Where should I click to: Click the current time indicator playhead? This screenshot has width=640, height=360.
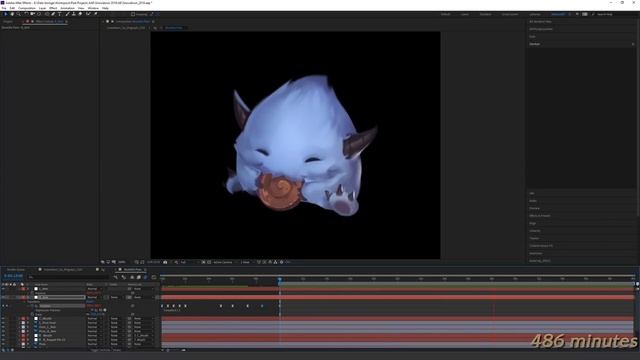(x=280, y=280)
